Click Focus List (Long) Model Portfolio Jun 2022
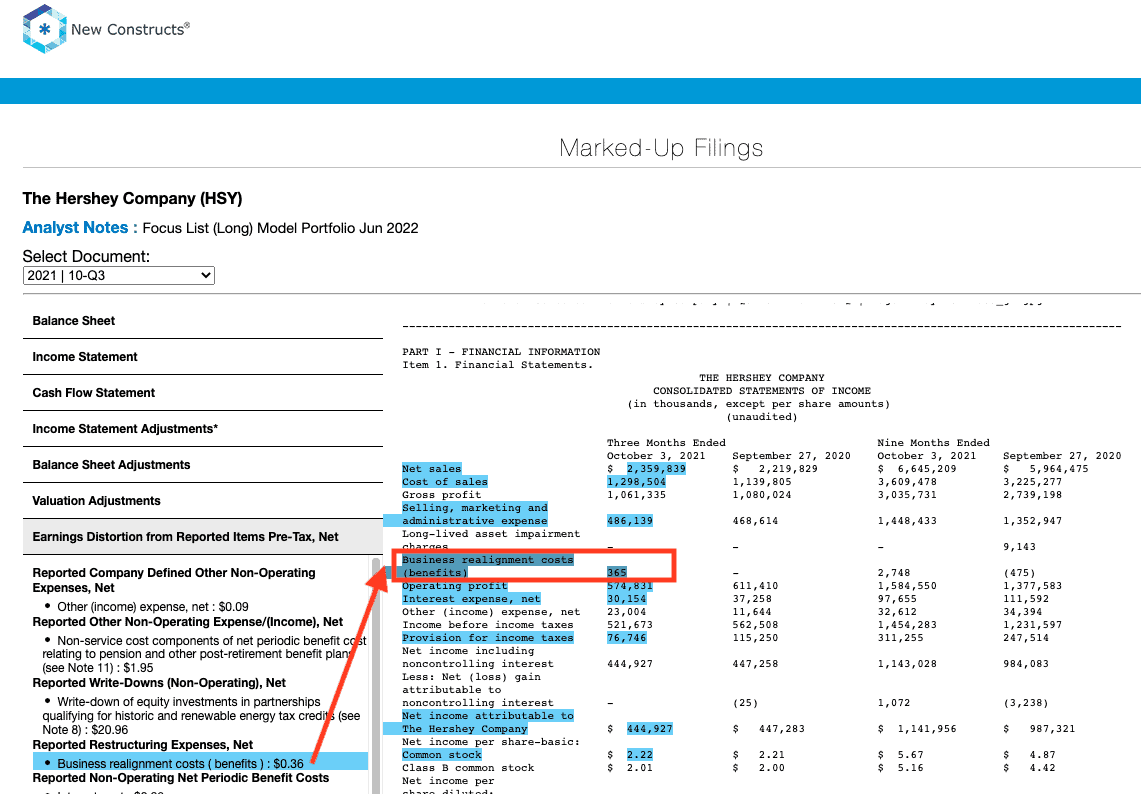This screenshot has width=1141, height=794. coord(280,229)
